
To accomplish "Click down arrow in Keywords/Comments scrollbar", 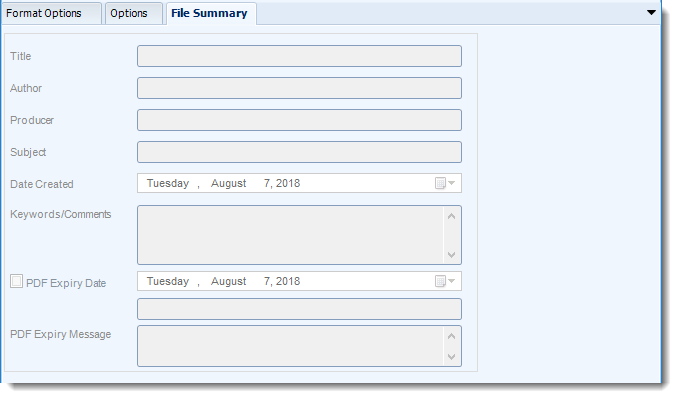I will pos(452,255).
